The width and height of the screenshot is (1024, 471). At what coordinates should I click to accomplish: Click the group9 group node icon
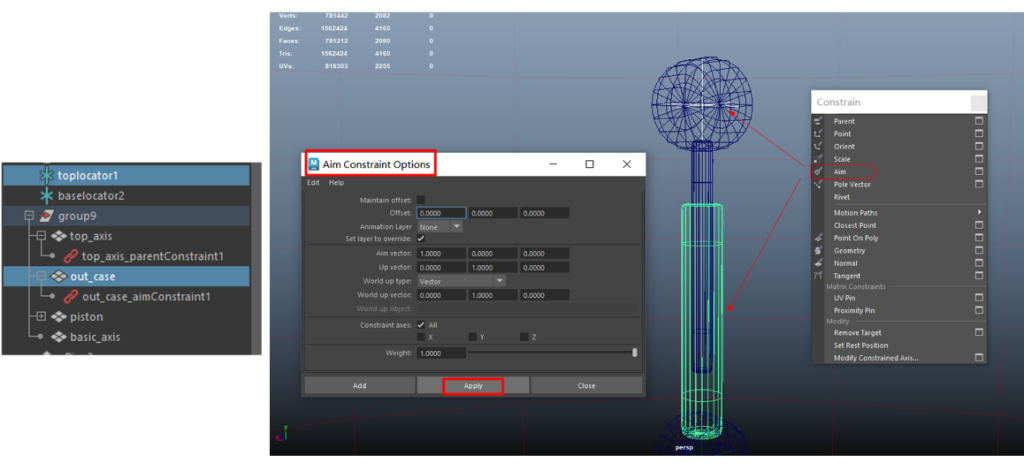tap(46, 216)
